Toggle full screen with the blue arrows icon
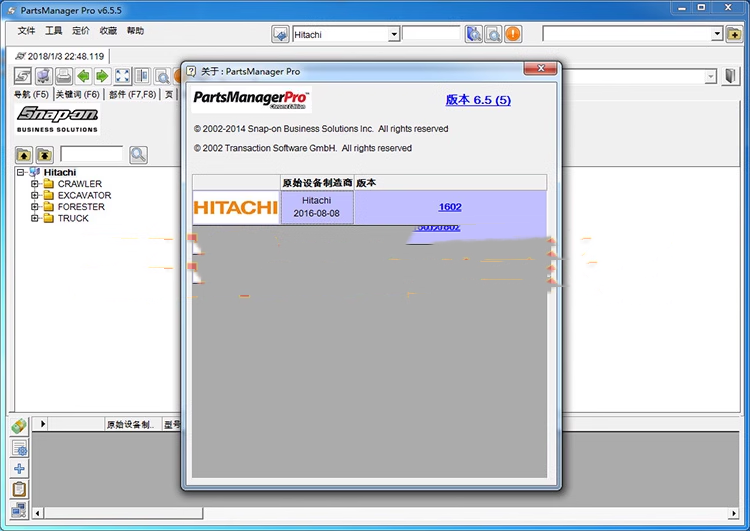The width and height of the screenshot is (750, 531). click(122, 76)
